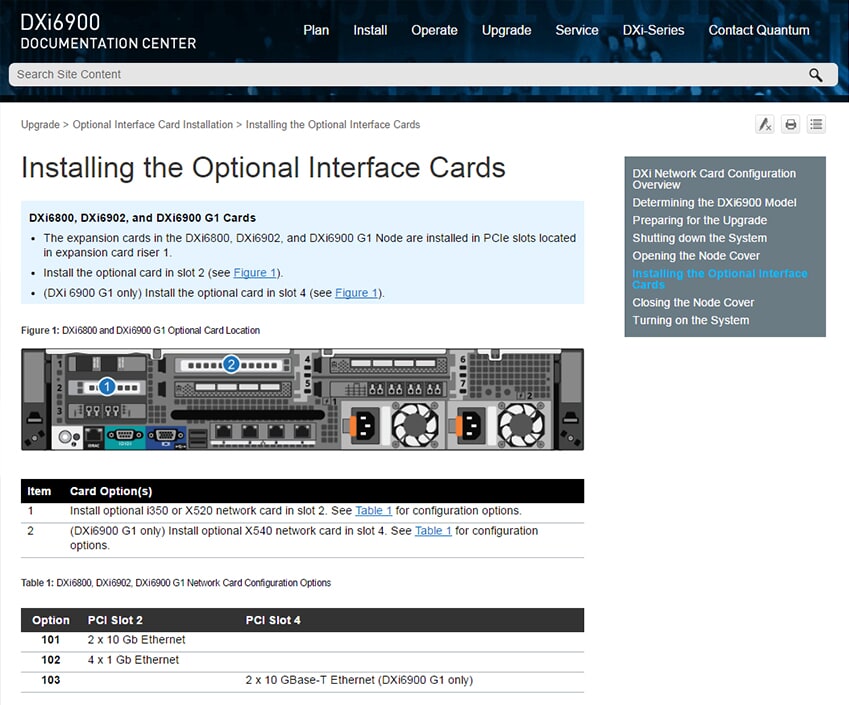Screen dimensions: 849x705
Task: Open the Service menu
Action: (x=577, y=30)
